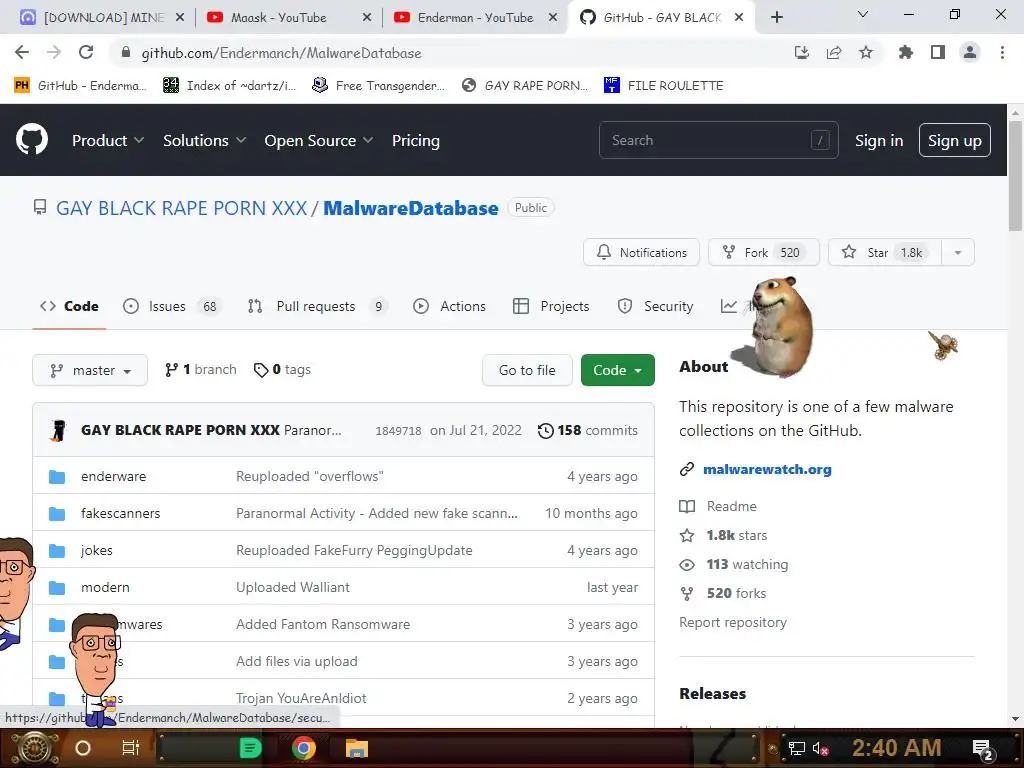
Task: Open a new browser tab with plus
Action: click(776, 17)
